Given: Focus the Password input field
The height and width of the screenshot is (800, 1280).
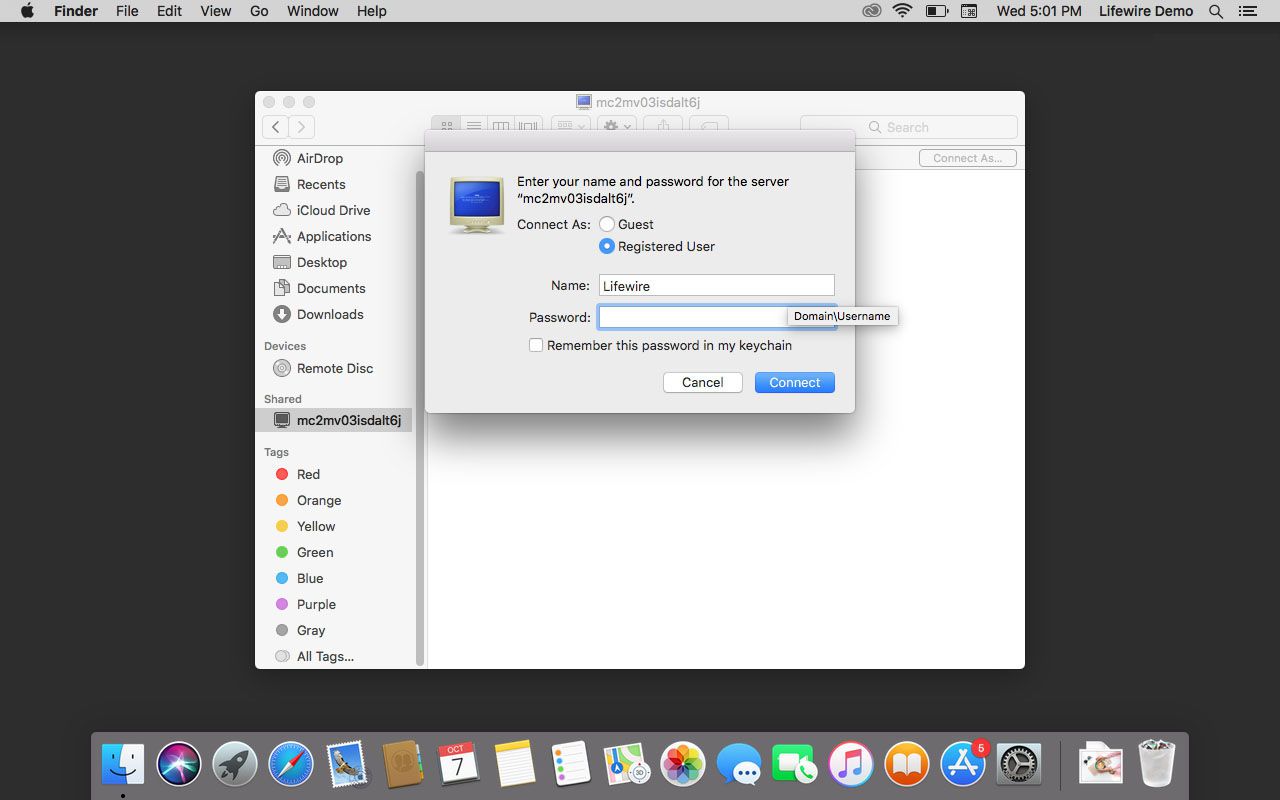Looking at the screenshot, I should 716,317.
